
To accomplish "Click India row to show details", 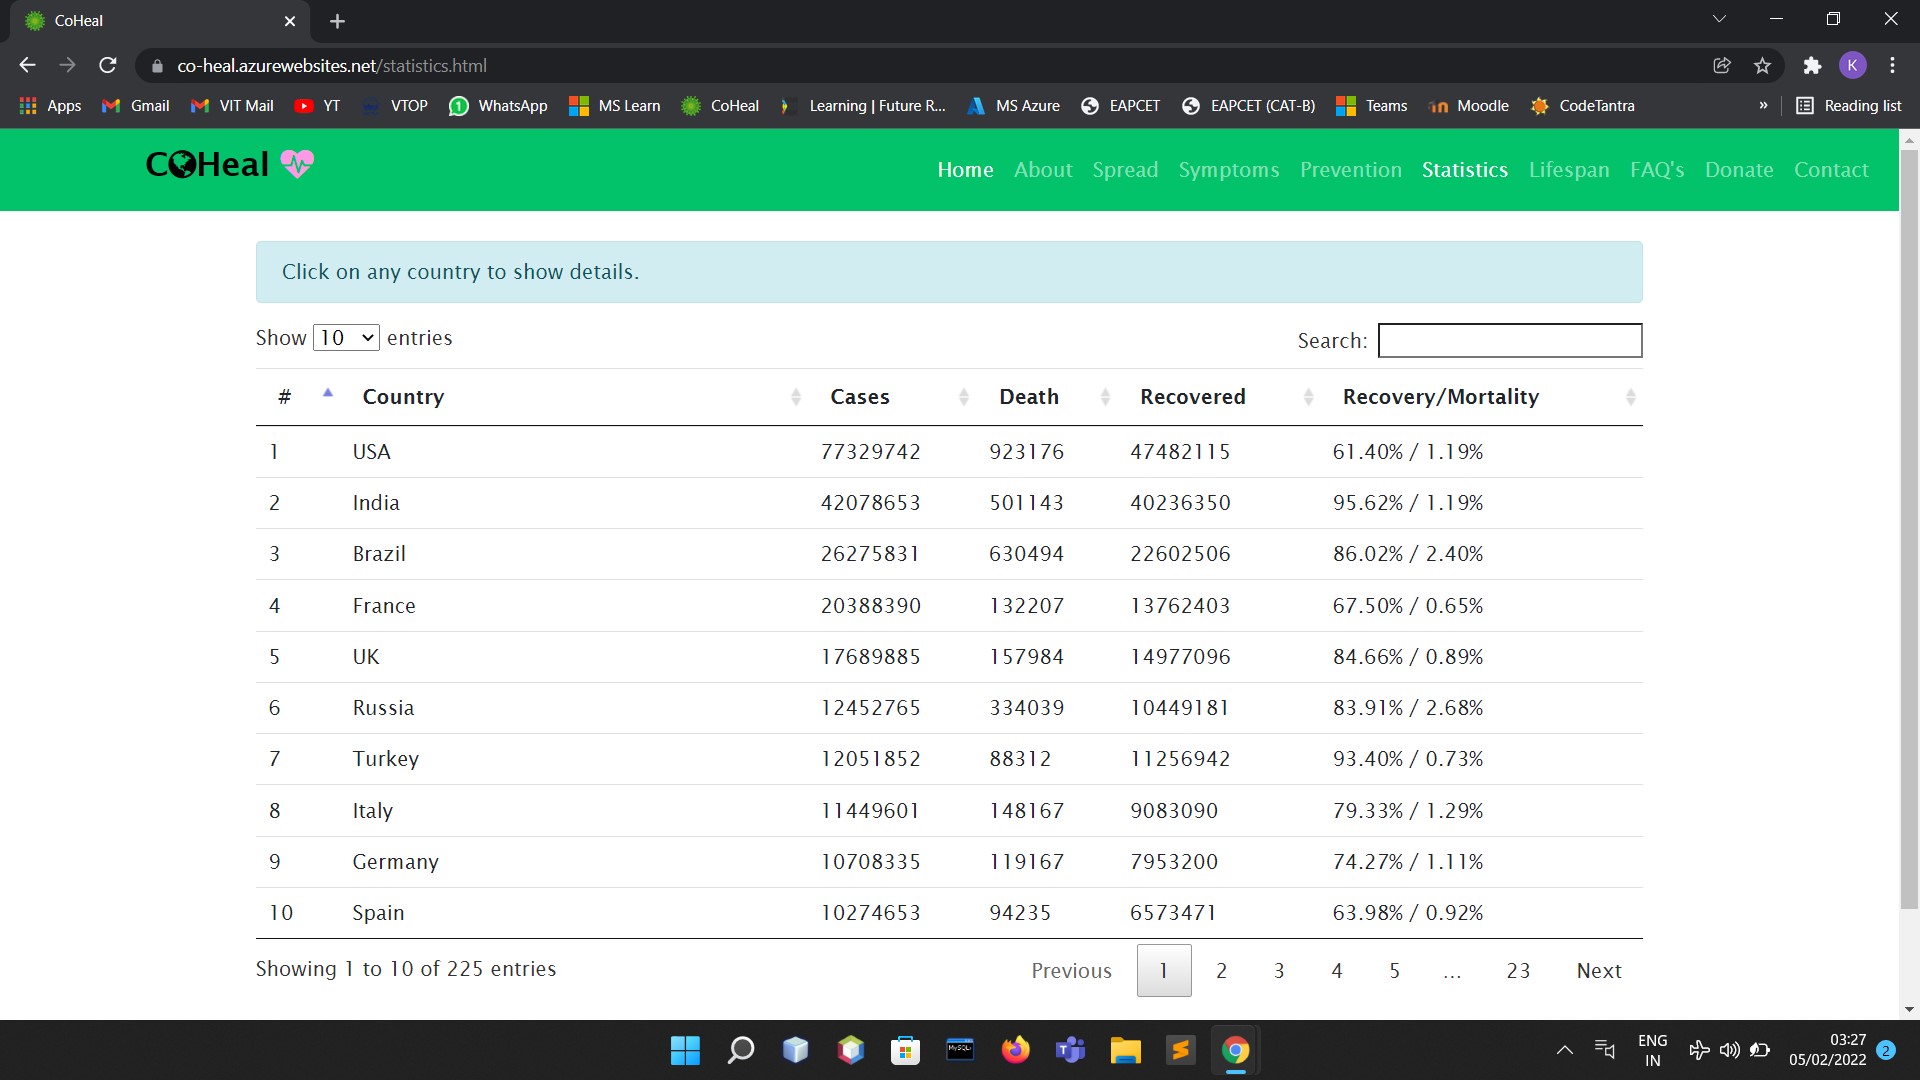I will coord(376,503).
